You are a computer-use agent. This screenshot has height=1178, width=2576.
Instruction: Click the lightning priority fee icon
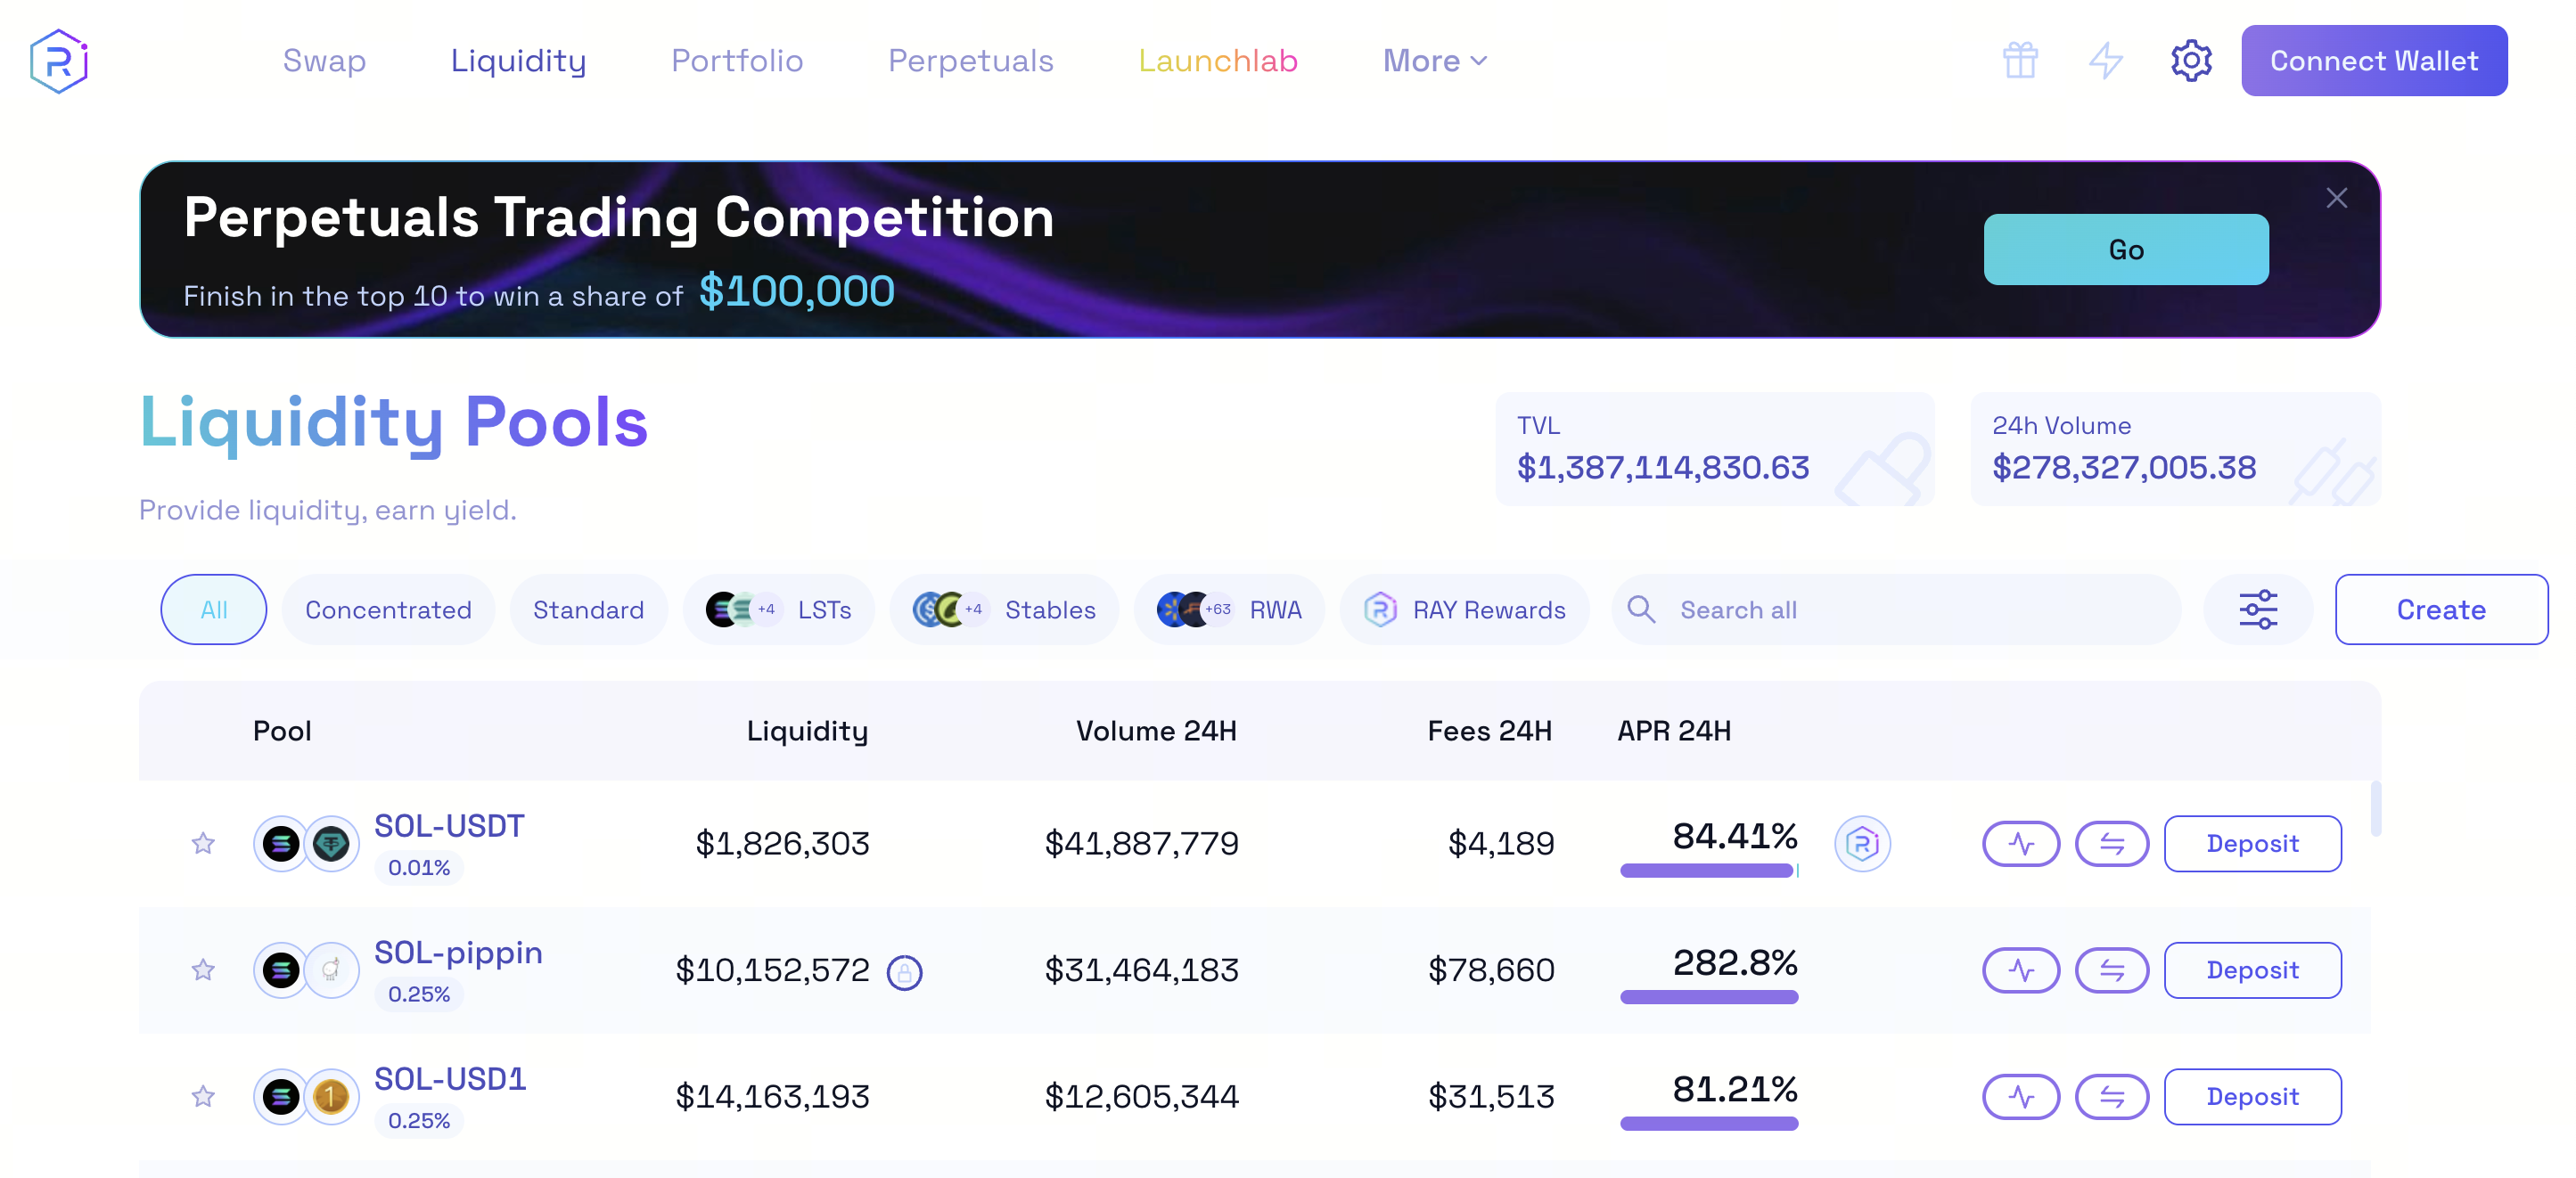pyautogui.click(x=2106, y=60)
